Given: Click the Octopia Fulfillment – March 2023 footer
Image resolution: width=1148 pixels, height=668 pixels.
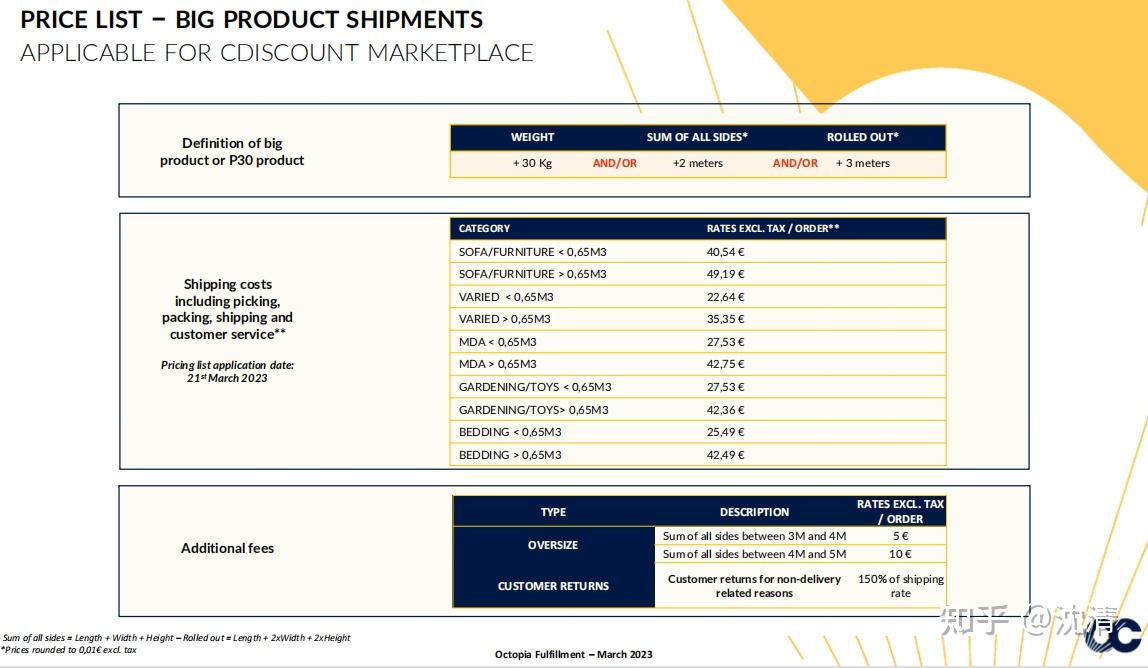Looking at the screenshot, I should (573, 655).
